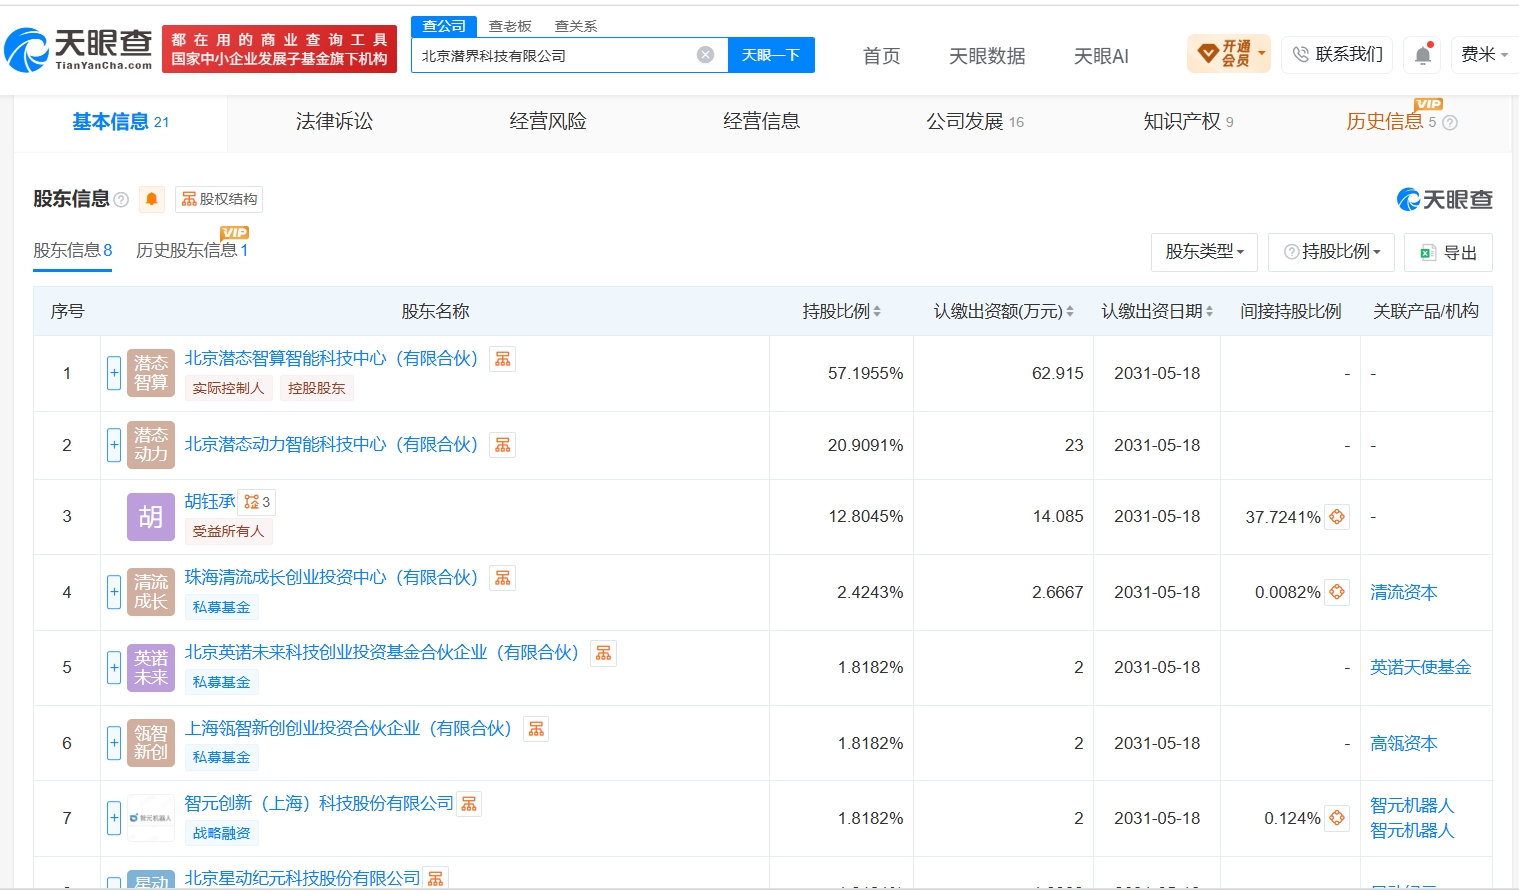Expand row for 智元创新（上海）科技股份有限公司
Viewport: 1519px width, 893px height.
(x=114, y=818)
